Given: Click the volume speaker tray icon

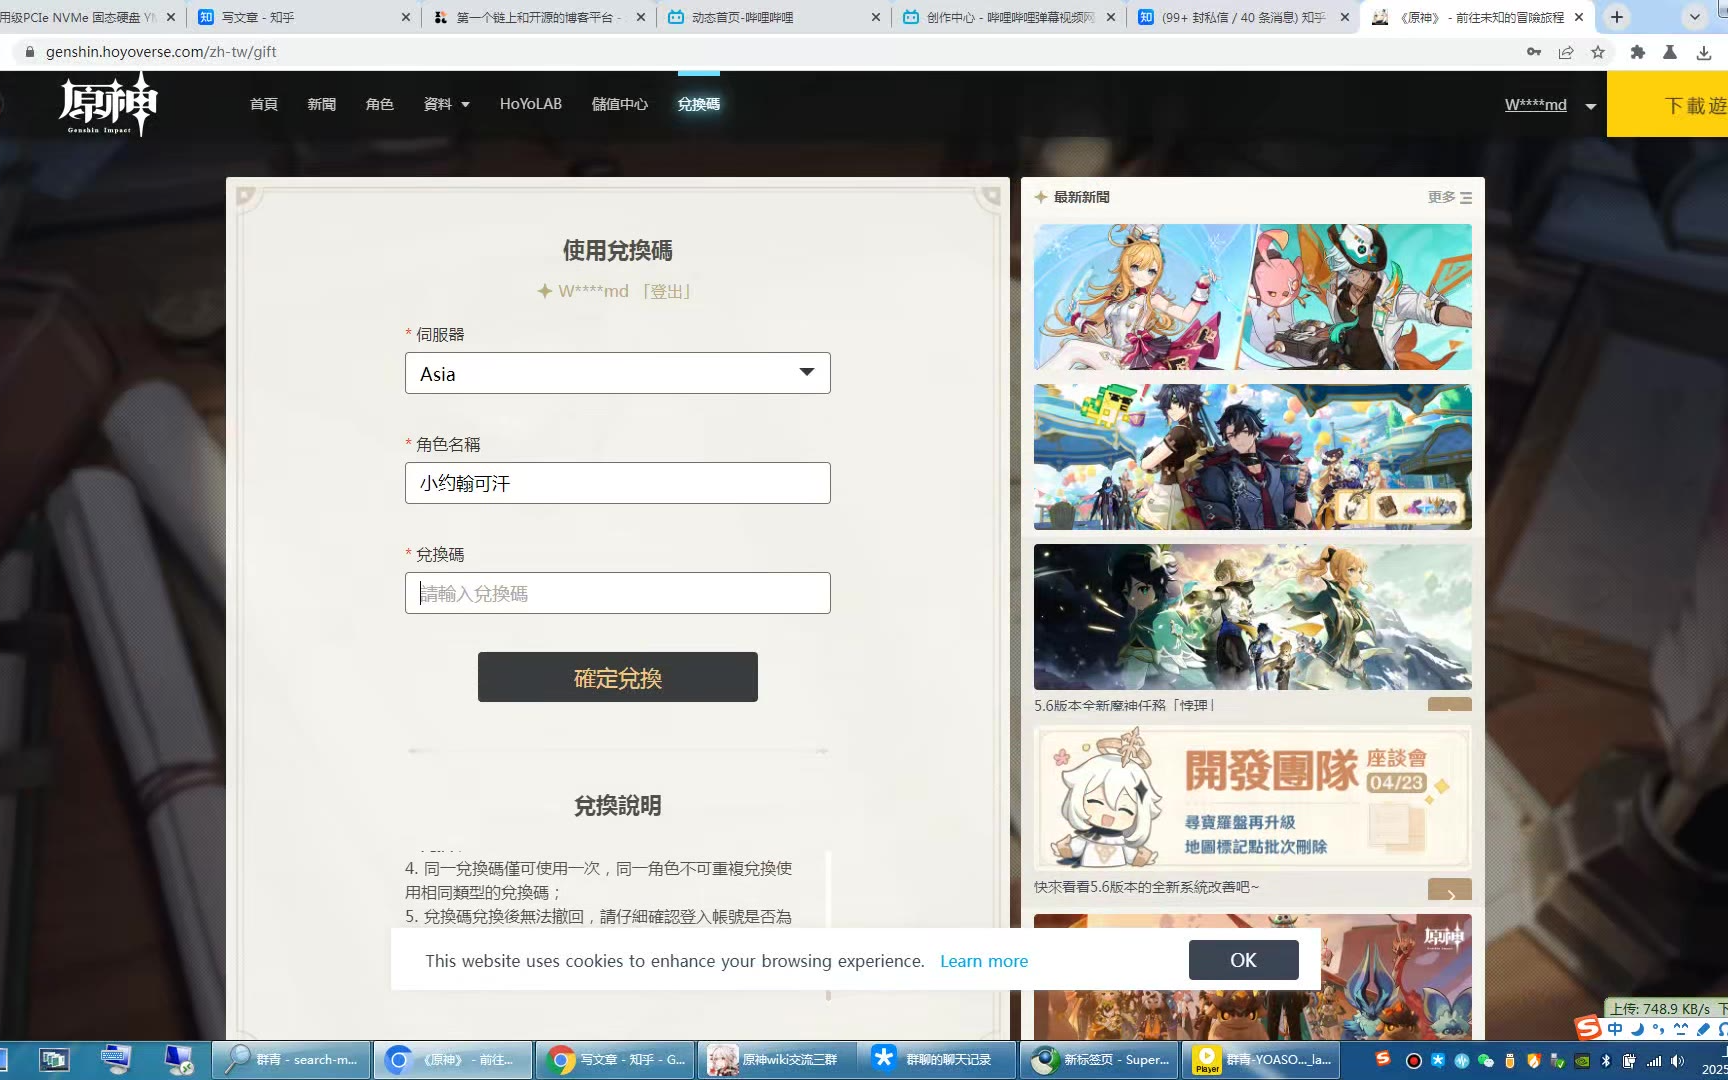Looking at the screenshot, I should pyautogui.click(x=1677, y=1061).
